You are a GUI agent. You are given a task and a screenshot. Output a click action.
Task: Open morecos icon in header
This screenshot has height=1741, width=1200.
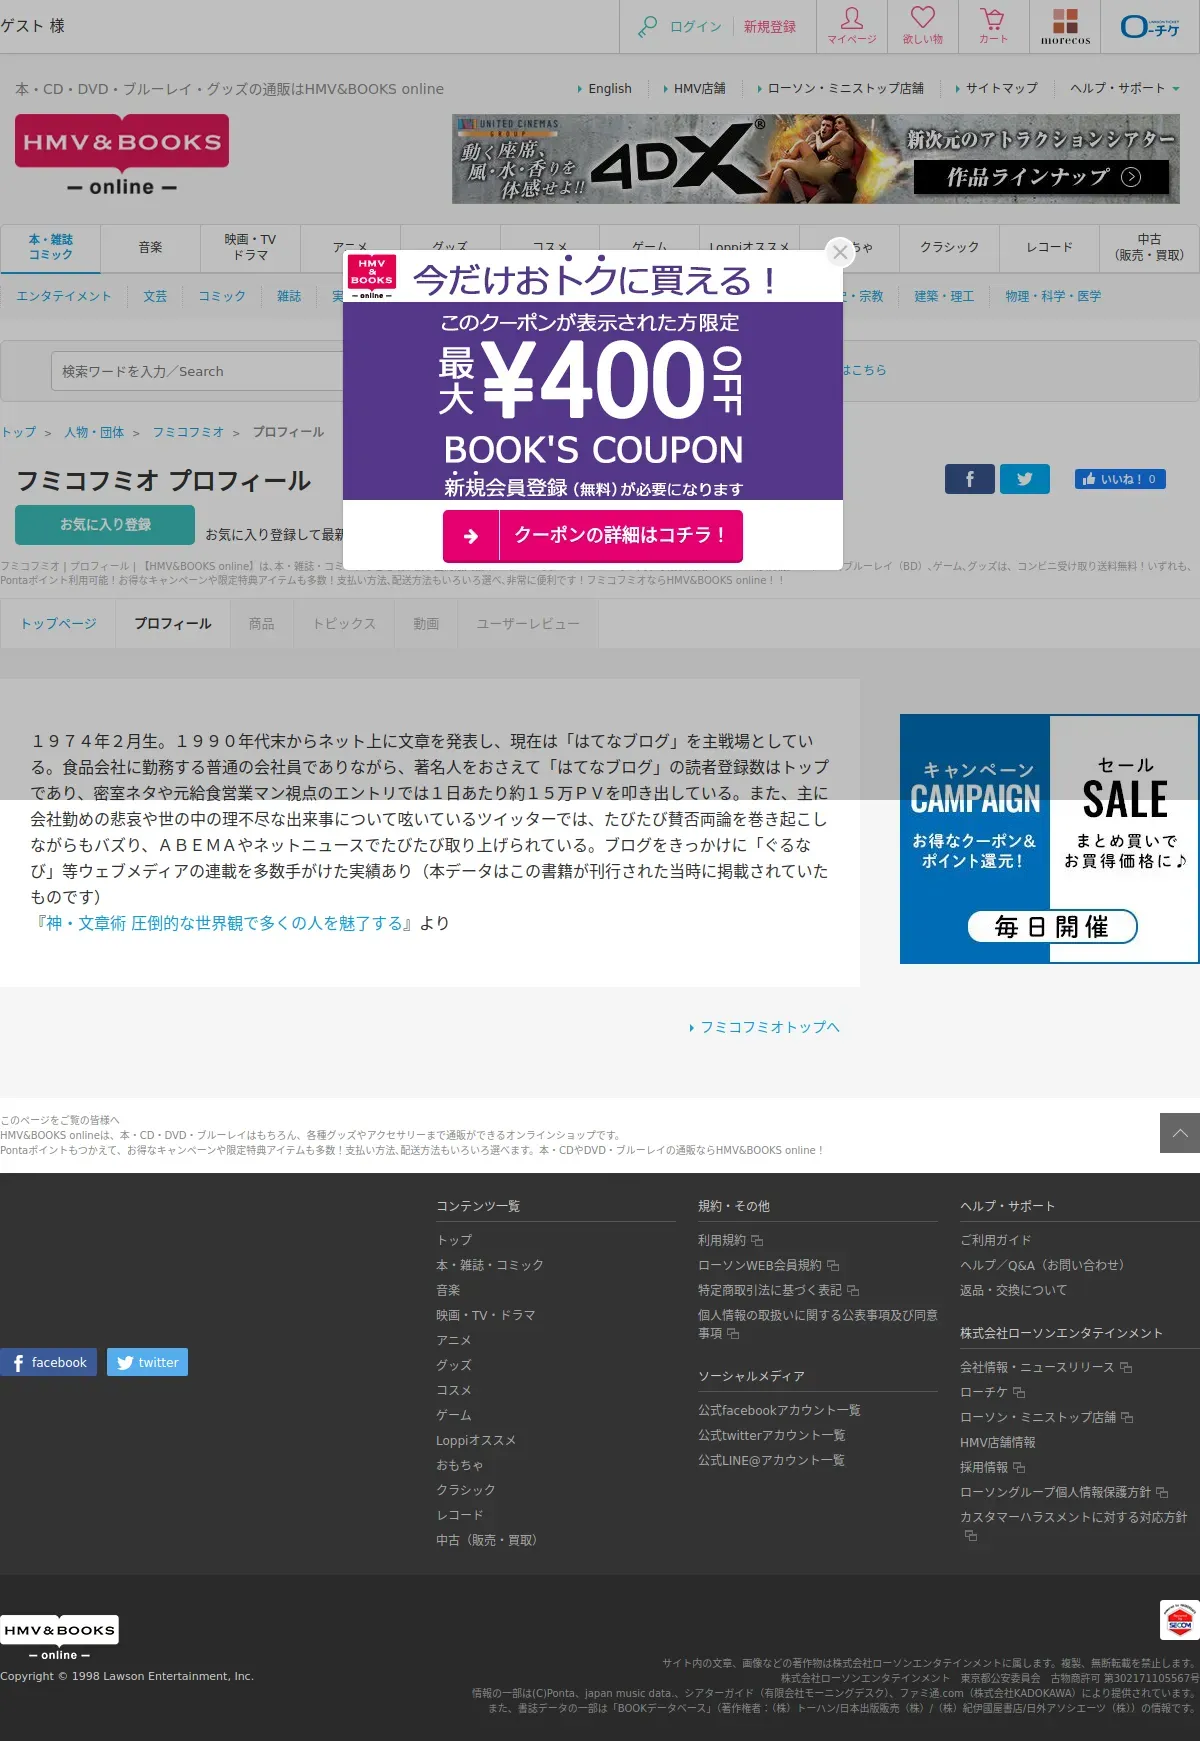click(x=1065, y=26)
